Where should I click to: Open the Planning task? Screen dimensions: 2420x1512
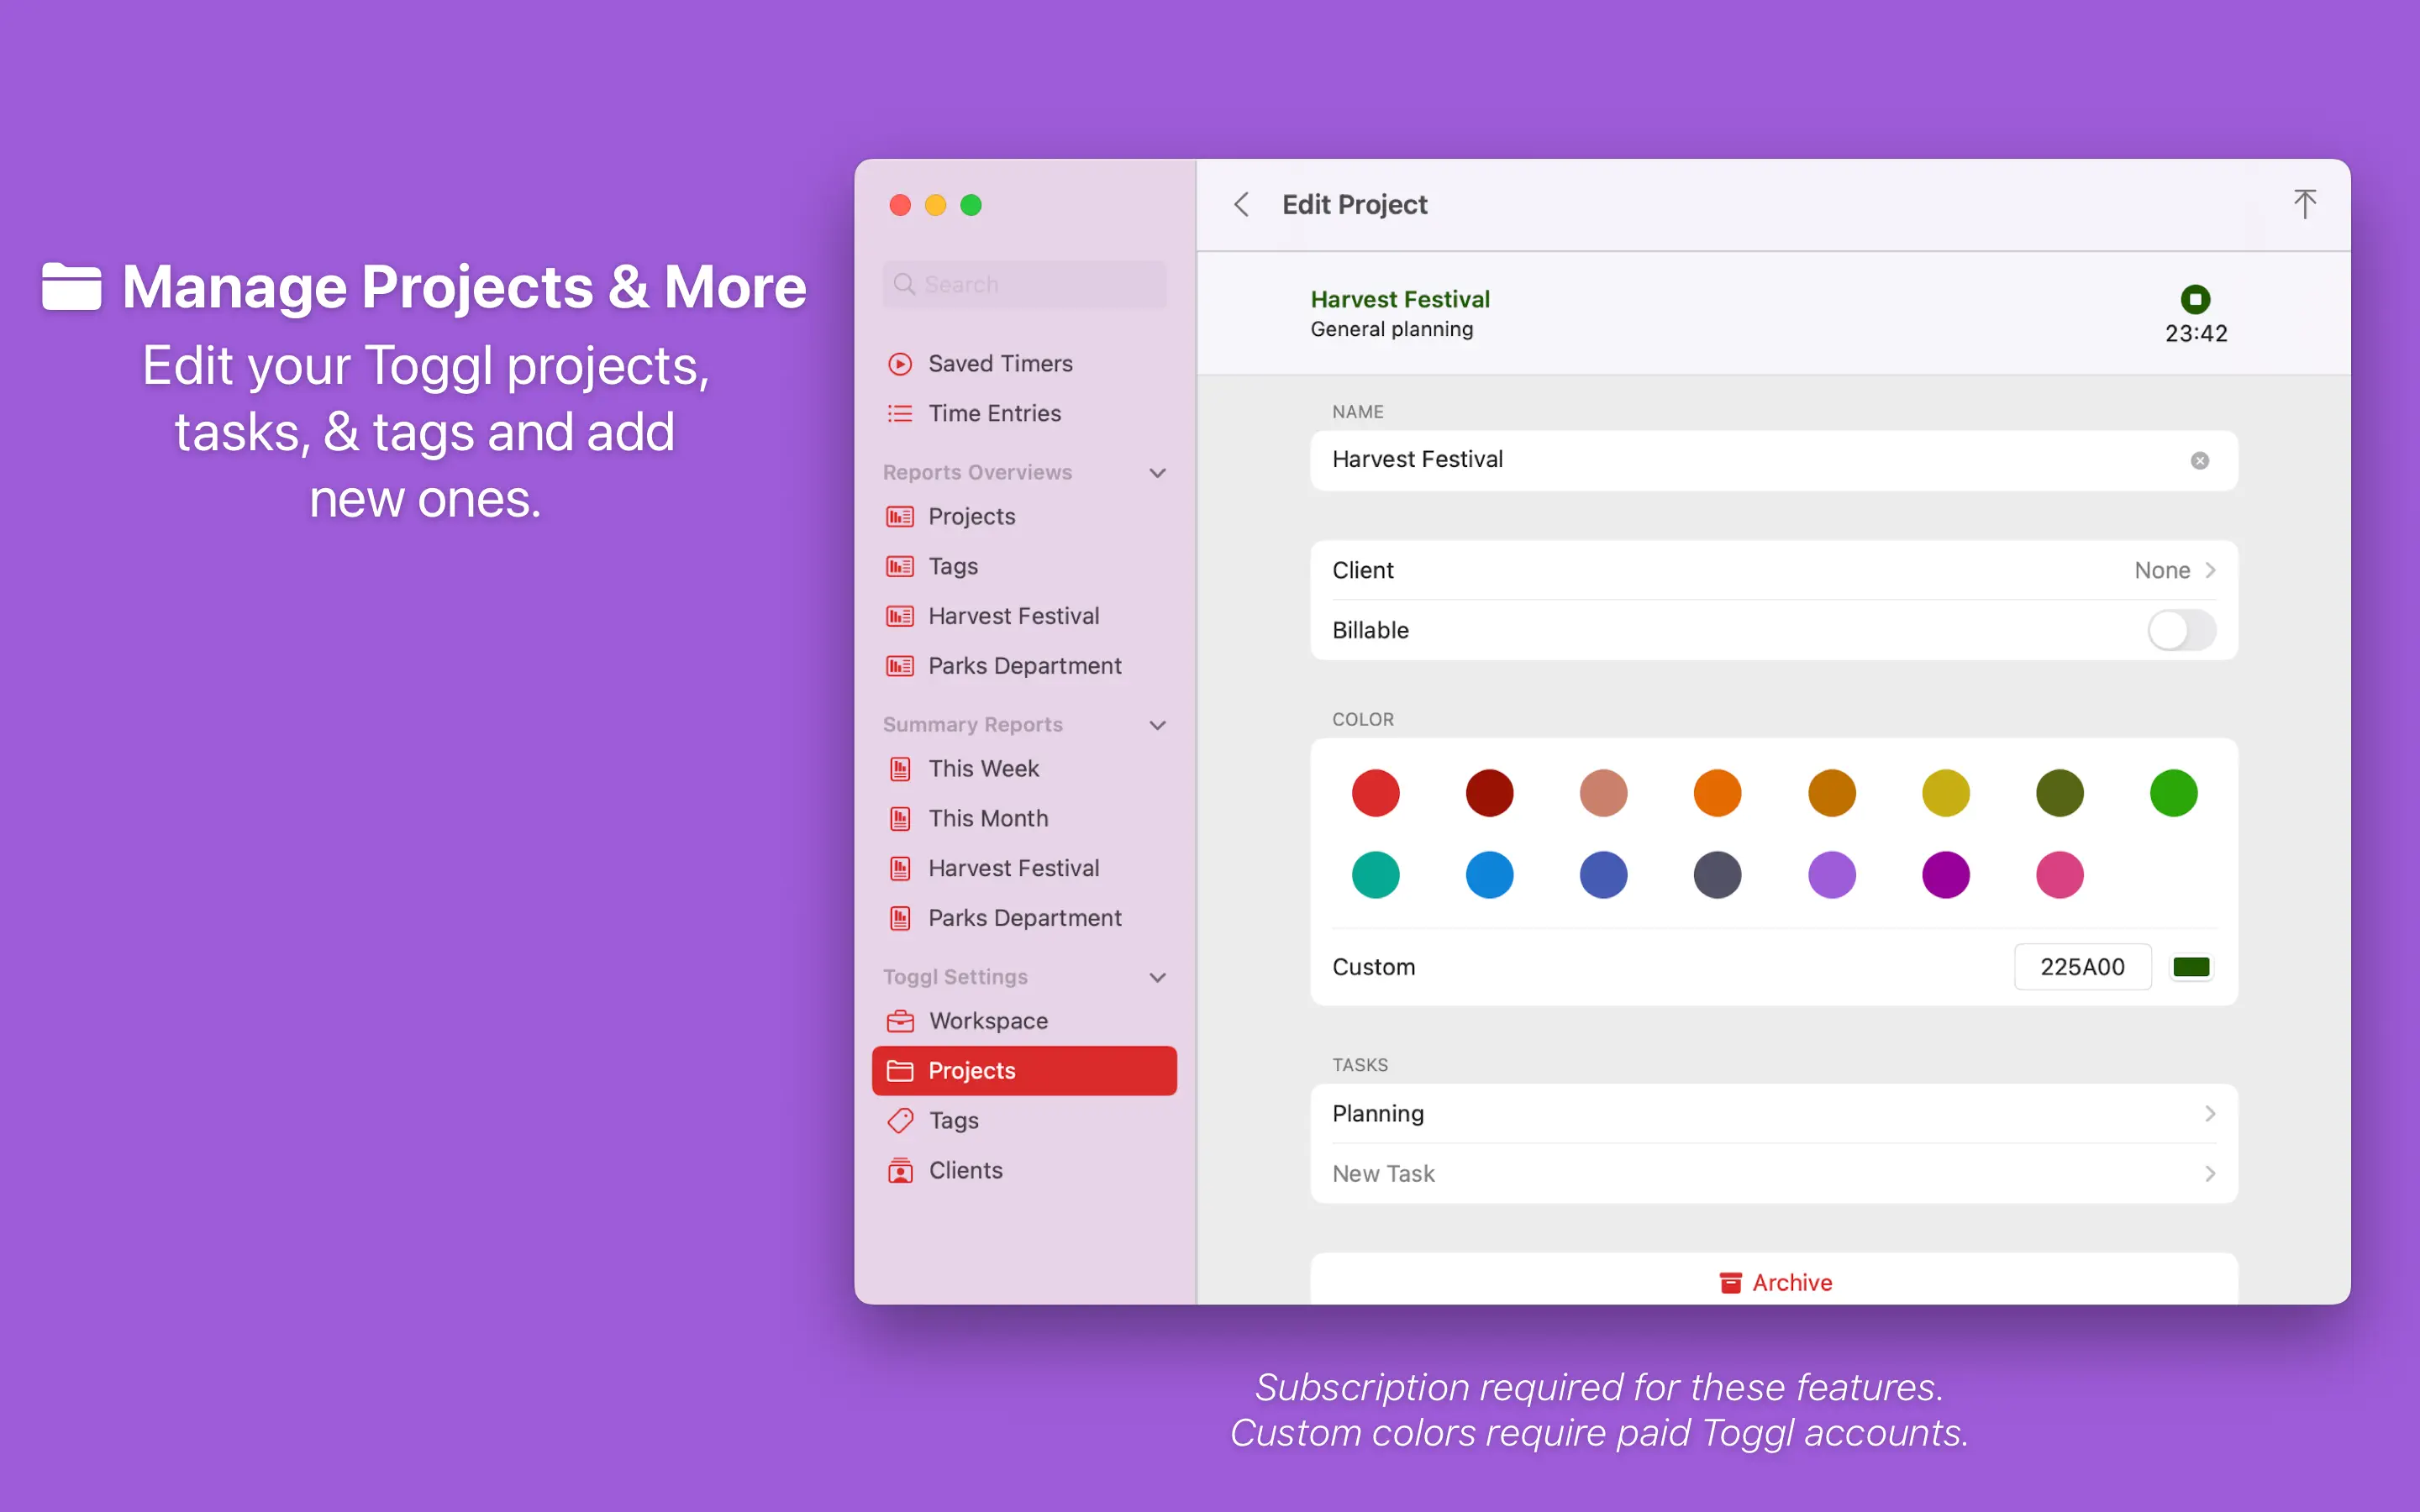point(1773,1113)
